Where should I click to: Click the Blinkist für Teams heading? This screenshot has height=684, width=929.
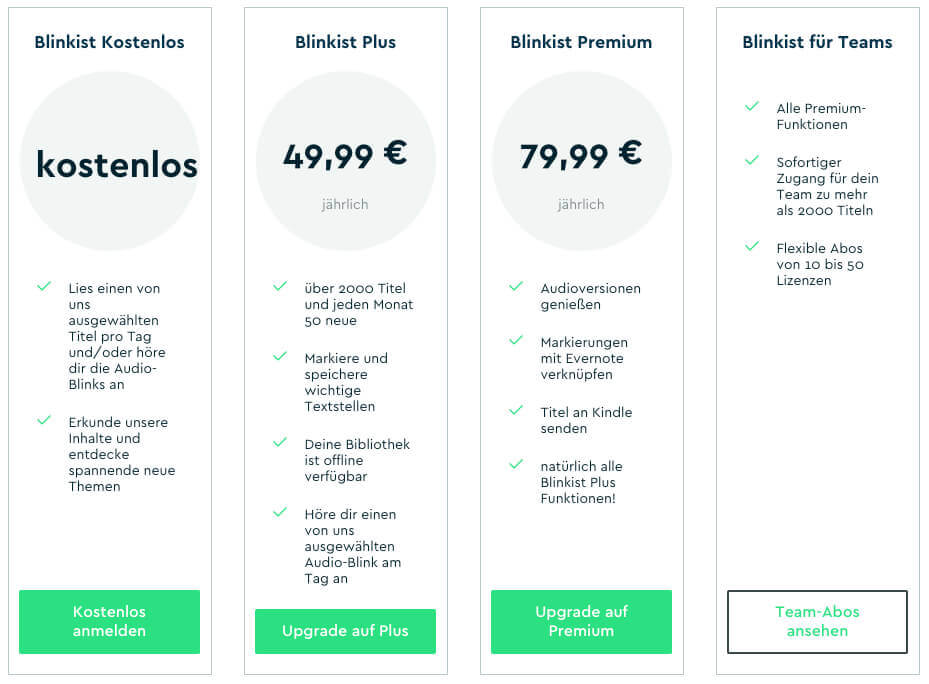pos(817,42)
